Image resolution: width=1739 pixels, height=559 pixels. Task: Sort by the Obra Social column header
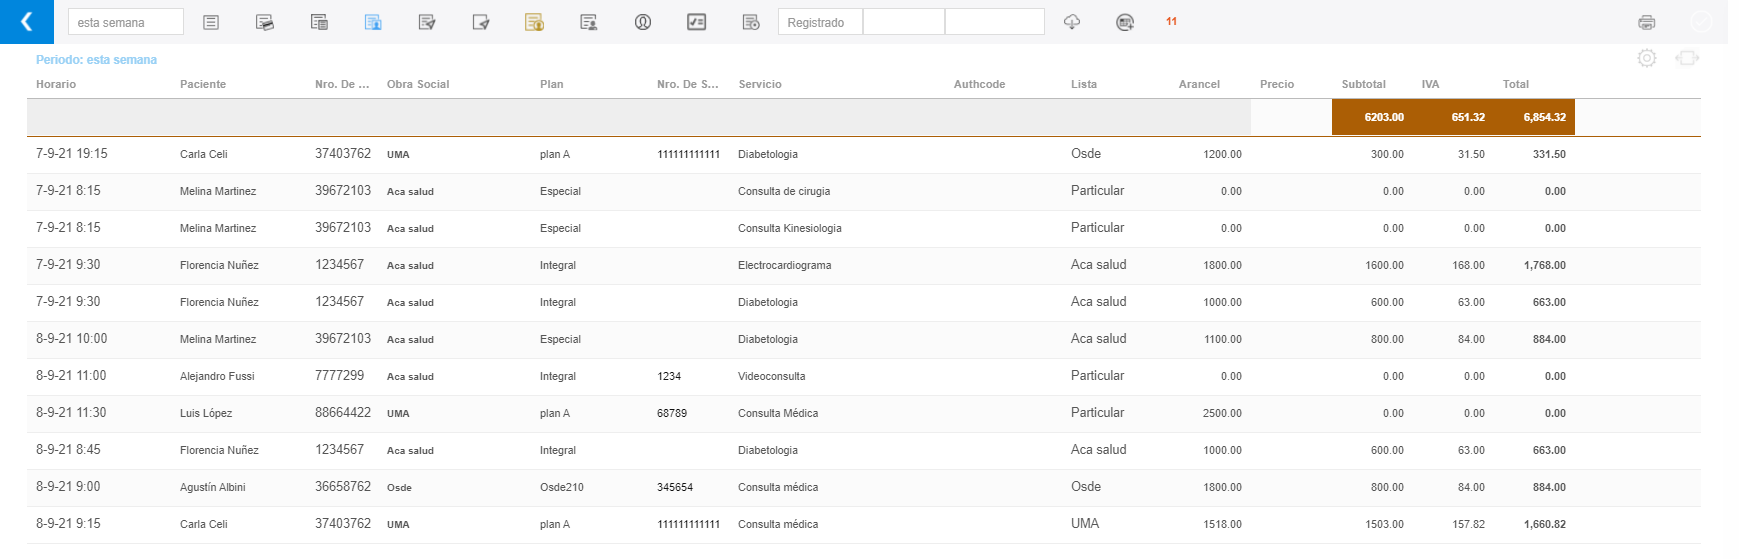(418, 84)
